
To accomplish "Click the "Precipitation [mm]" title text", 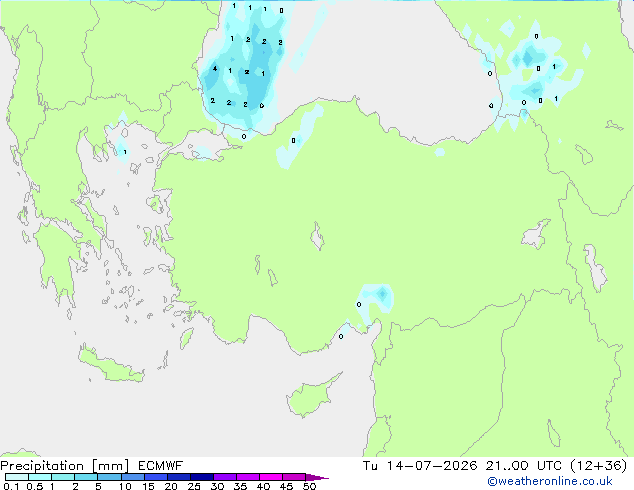I will click(x=65, y=466).
